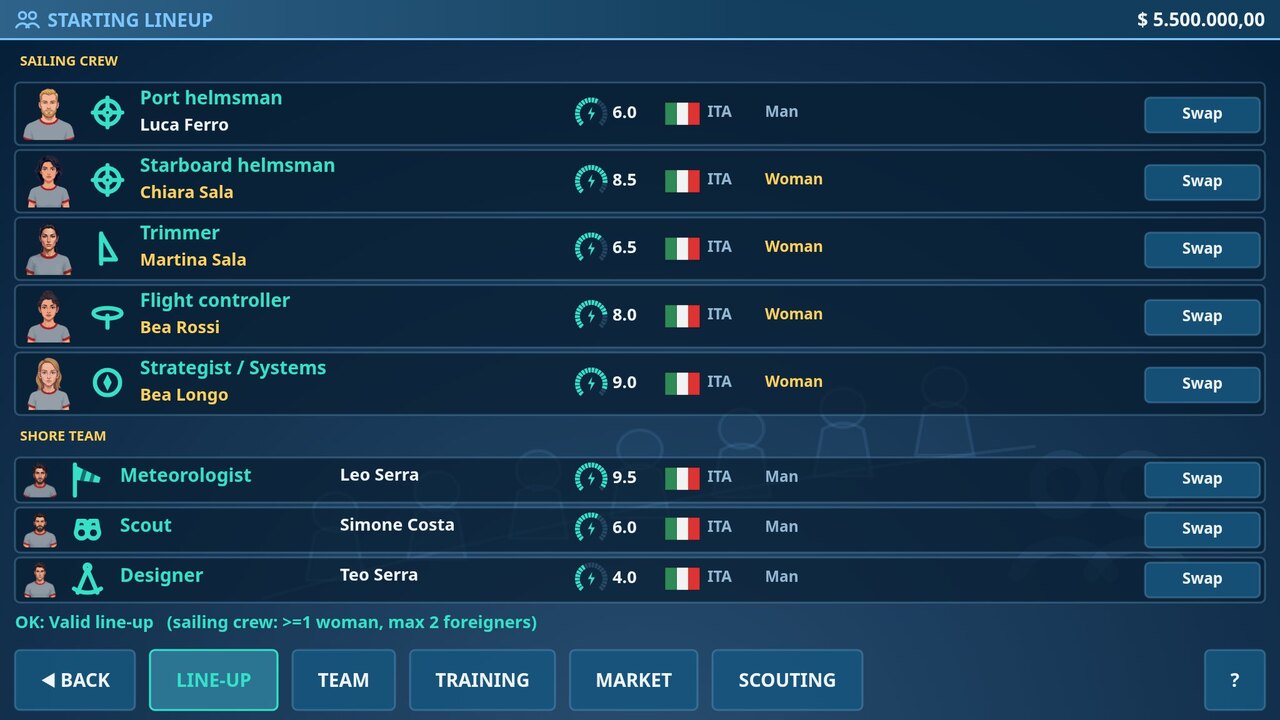Click the Italian flag in Teo Serra's row
Viewport: 1280px width, 720px height.
[x=682, y=578]
